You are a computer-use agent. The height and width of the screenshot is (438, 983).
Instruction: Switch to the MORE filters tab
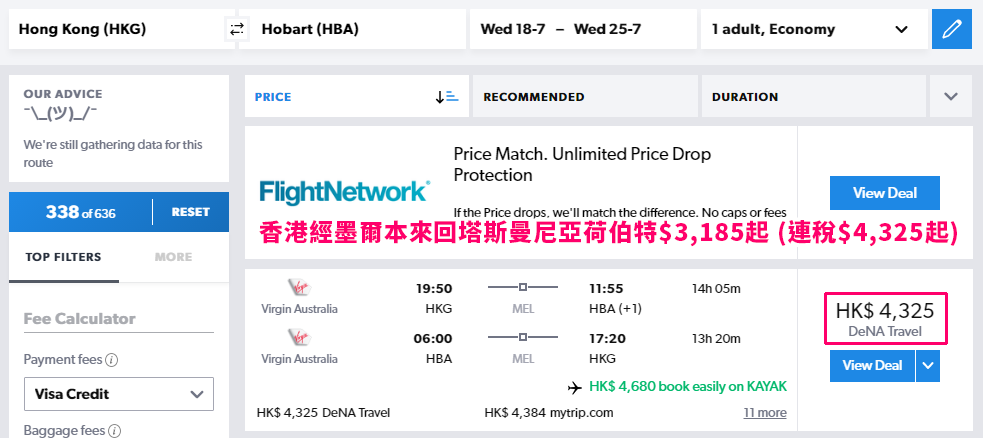click(174, 257)
